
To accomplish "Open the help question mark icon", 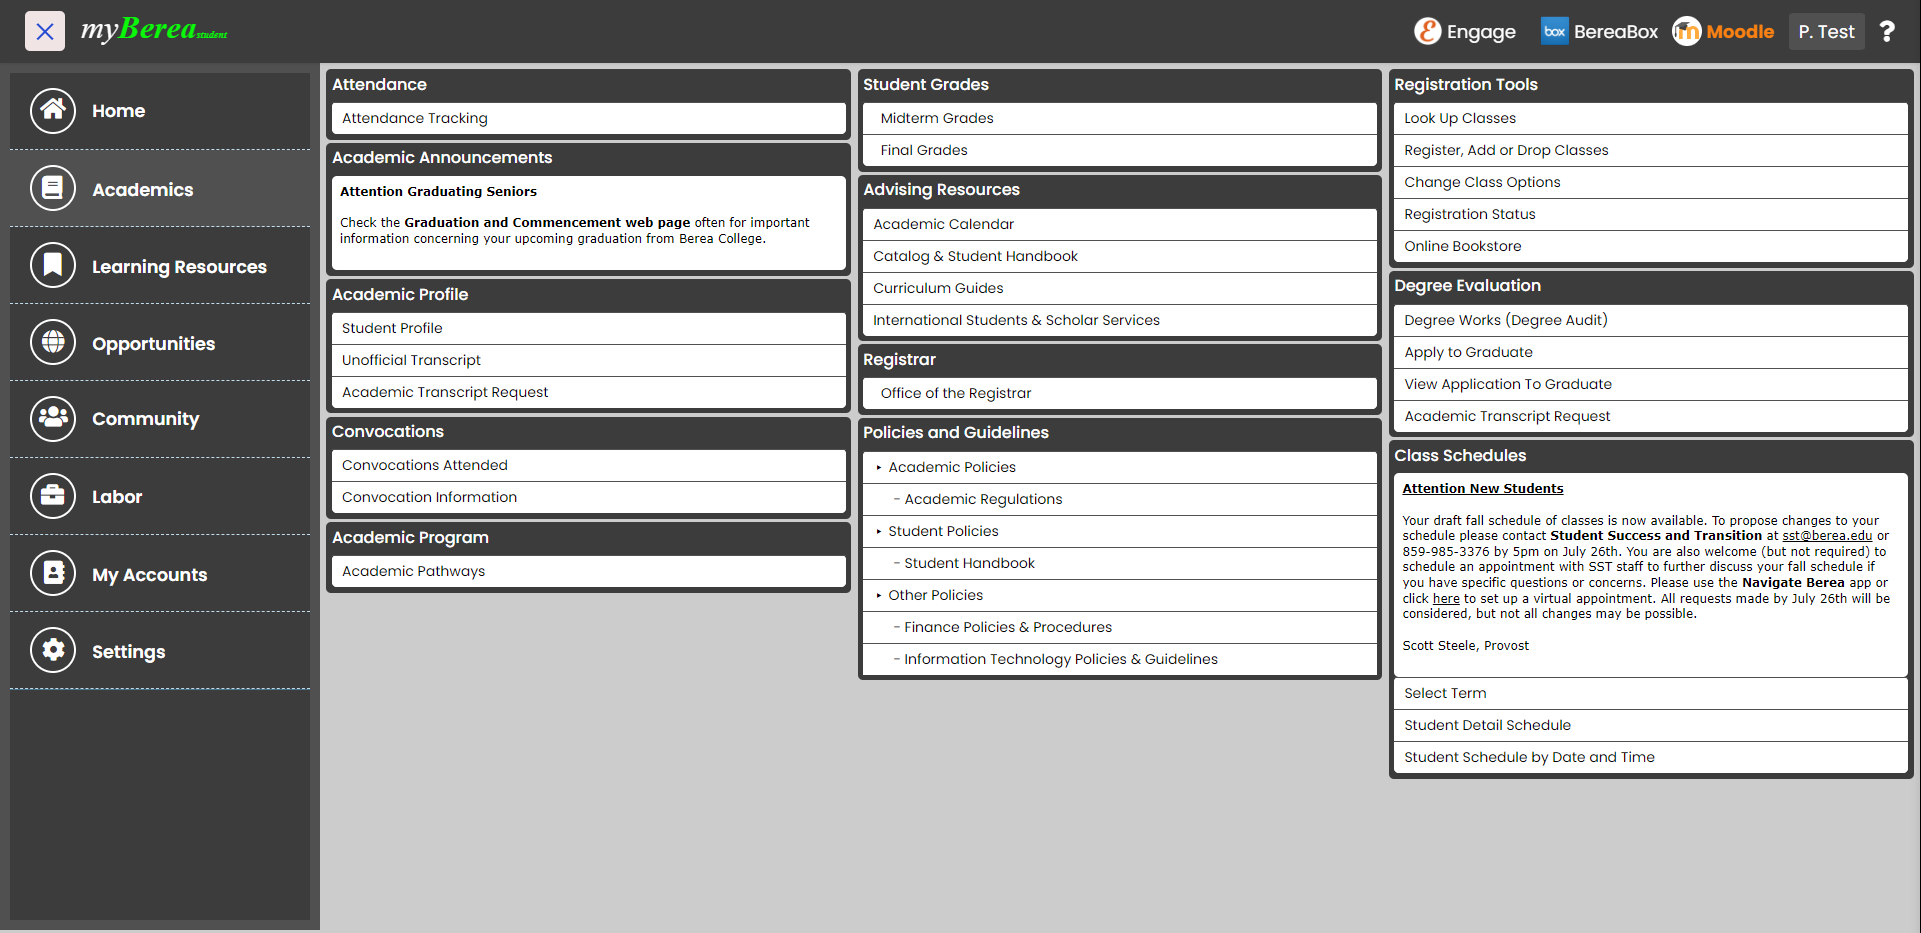I will click(1886, 32).
